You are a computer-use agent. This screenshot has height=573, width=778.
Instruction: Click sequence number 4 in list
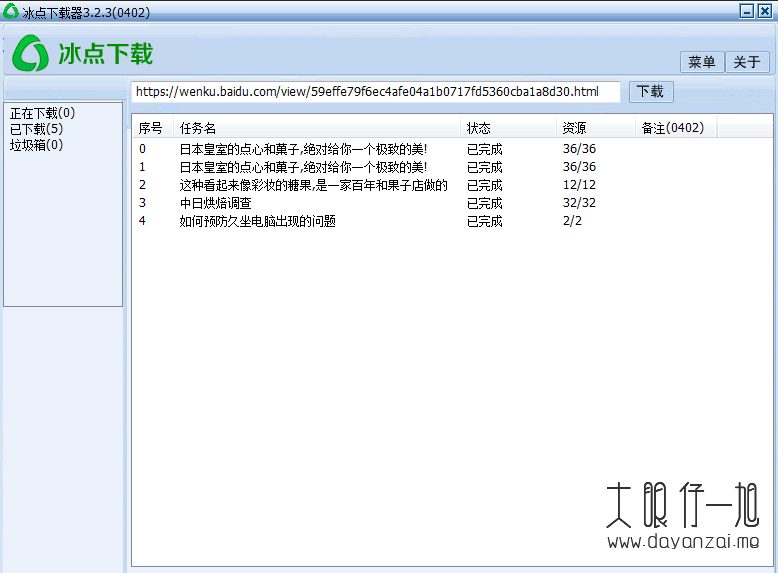(x=142, y=221)
